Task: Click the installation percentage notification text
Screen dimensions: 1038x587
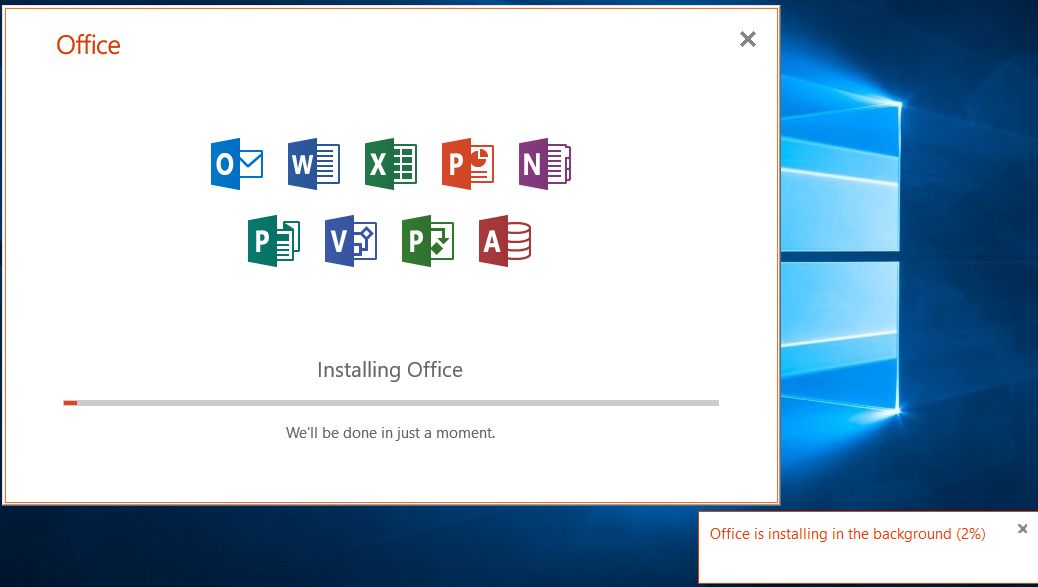Action: point(845,534)
